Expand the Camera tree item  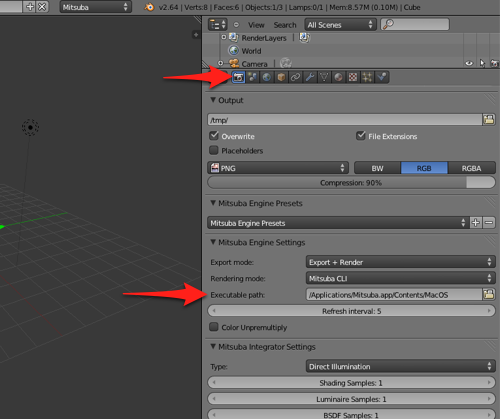pos(220,63)
